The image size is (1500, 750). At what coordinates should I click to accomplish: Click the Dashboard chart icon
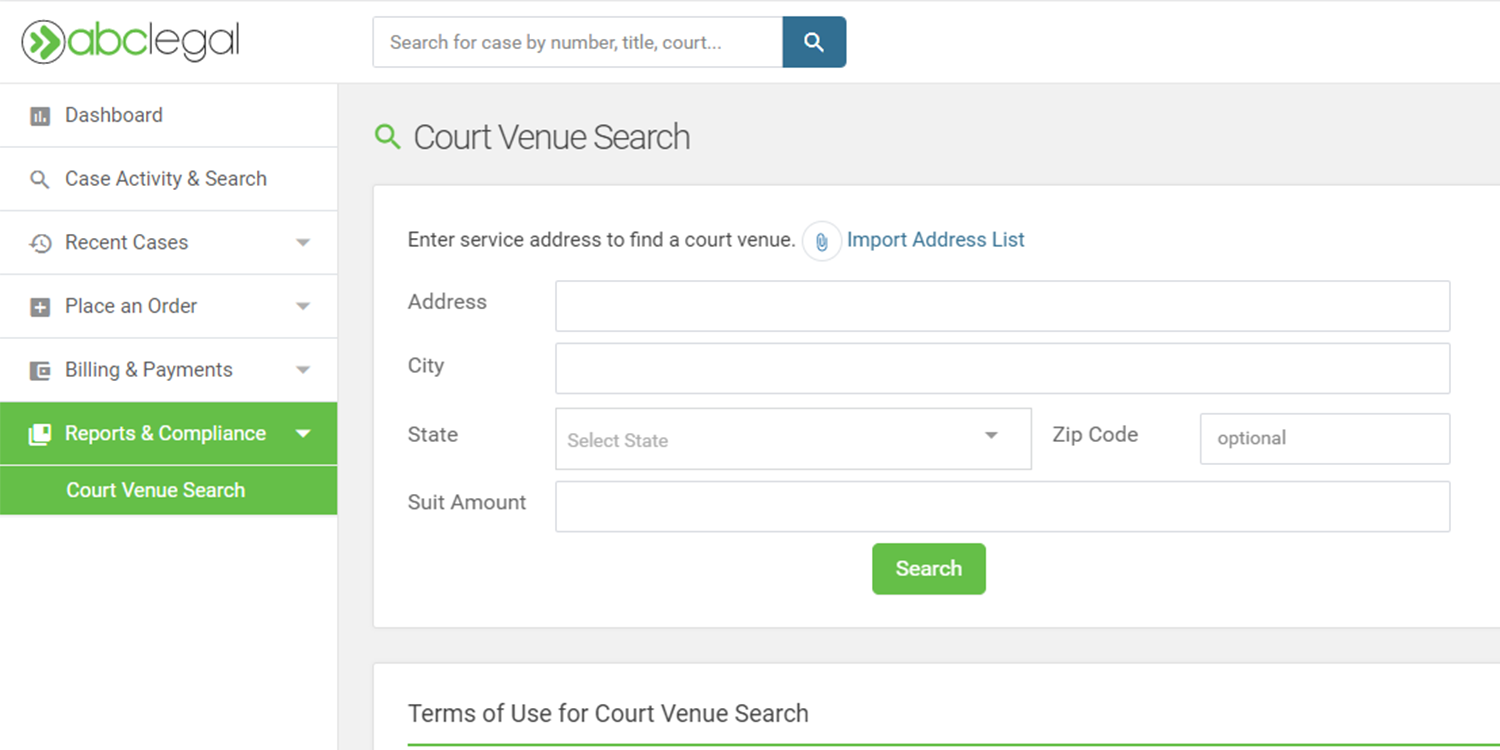click(40, 116)
